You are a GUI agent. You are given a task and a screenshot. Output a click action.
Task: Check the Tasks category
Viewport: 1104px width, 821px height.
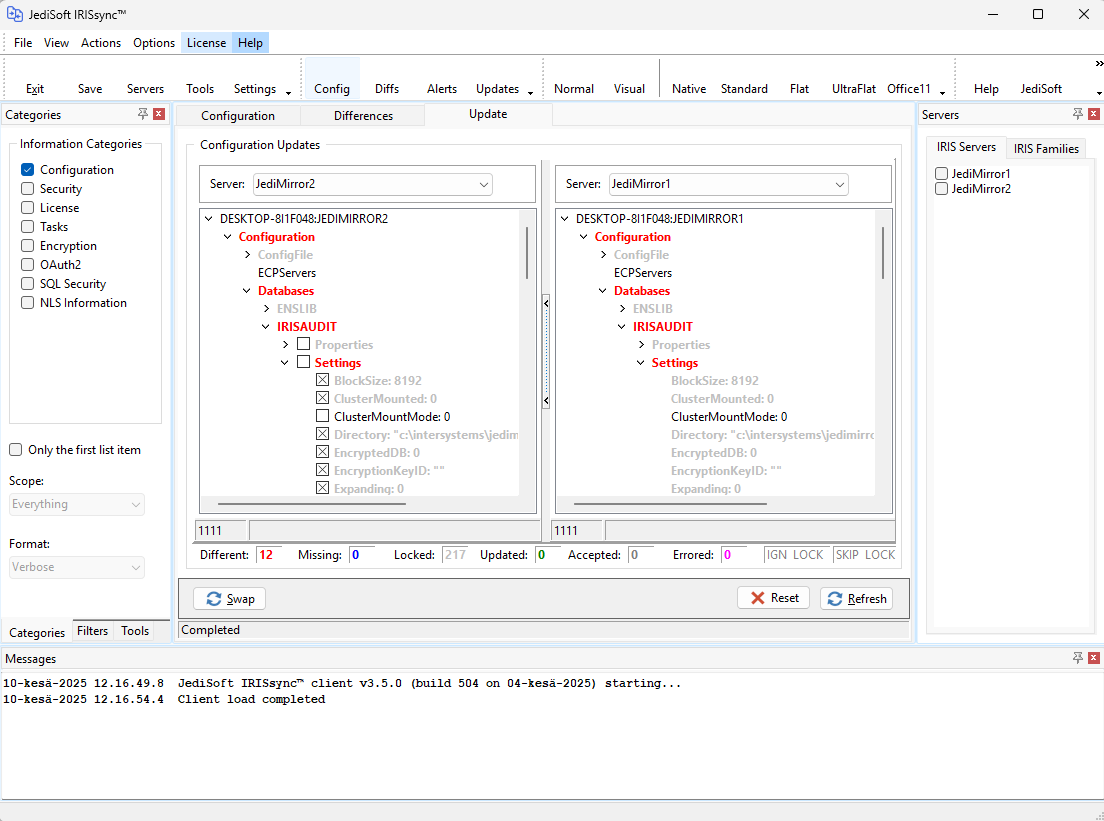27,227
